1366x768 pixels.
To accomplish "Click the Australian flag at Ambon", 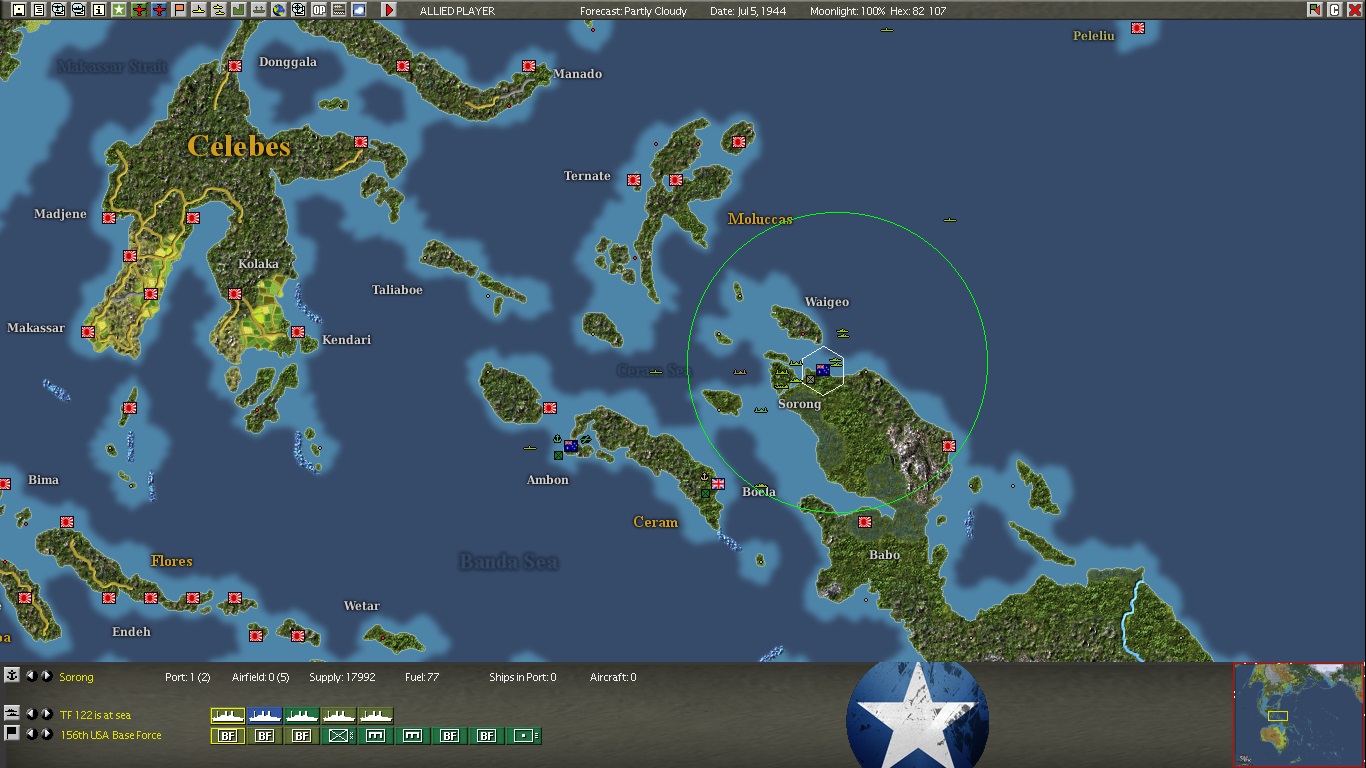I will coord(571,446).
